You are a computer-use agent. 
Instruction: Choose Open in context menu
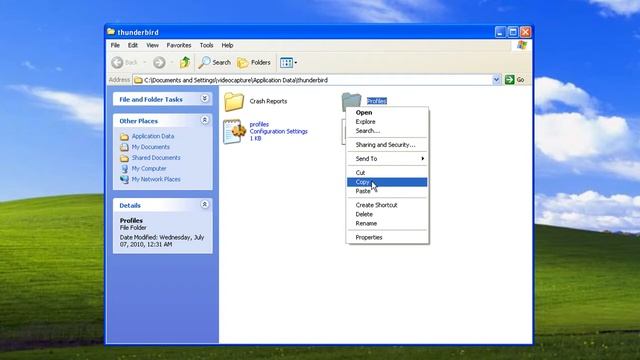[x=387, y=113]
